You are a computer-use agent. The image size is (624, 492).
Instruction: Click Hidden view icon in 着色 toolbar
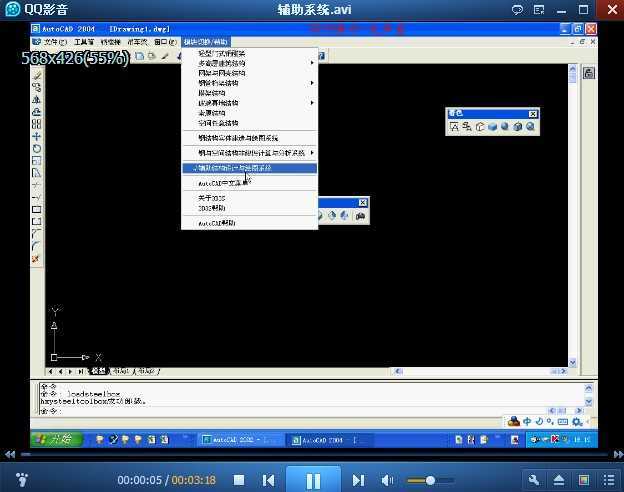coord(480,127)
